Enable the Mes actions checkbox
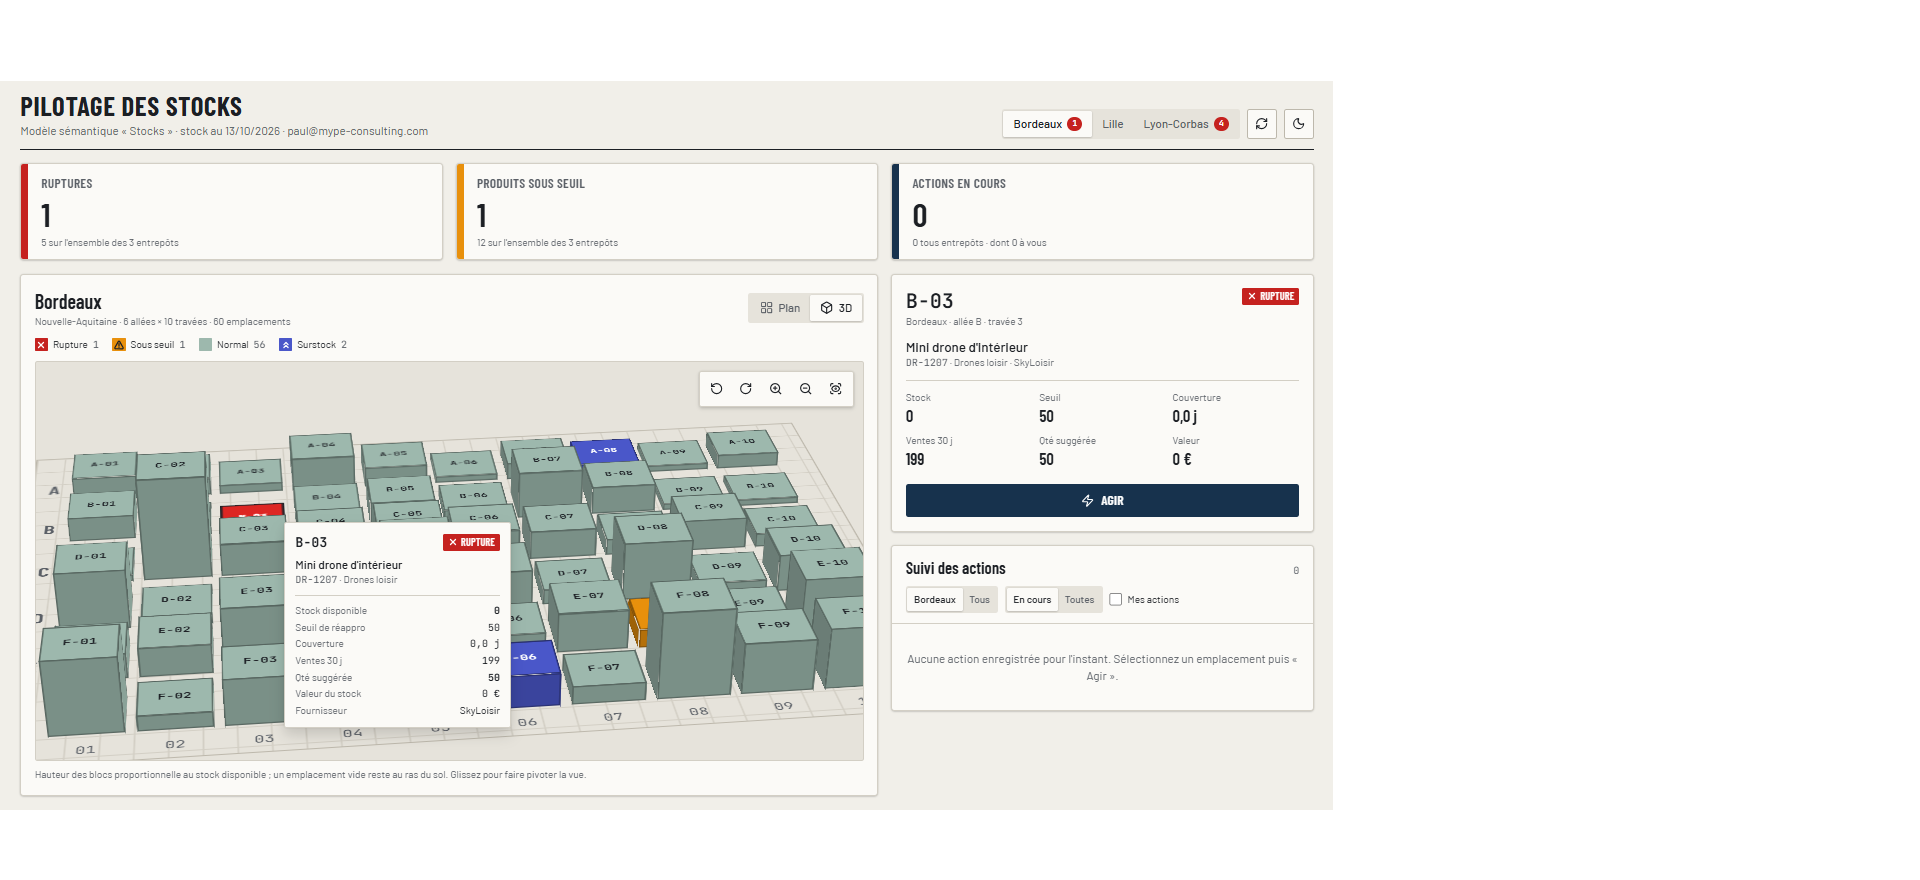 coord(1116,600)
